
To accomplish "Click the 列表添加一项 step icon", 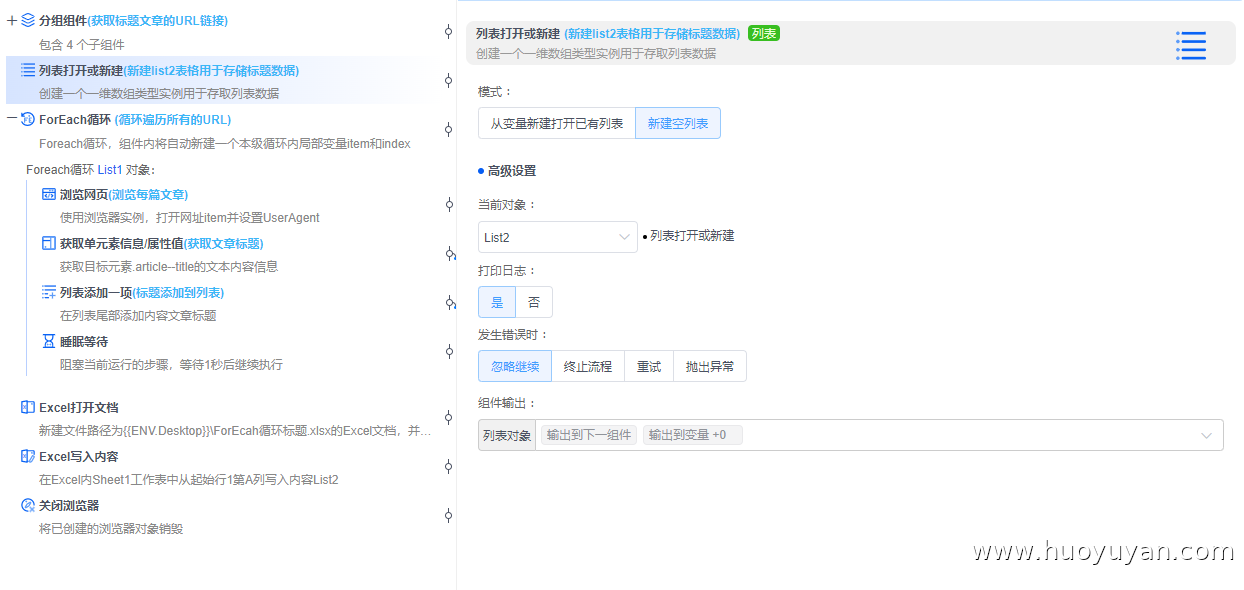I will click(49, 292).
